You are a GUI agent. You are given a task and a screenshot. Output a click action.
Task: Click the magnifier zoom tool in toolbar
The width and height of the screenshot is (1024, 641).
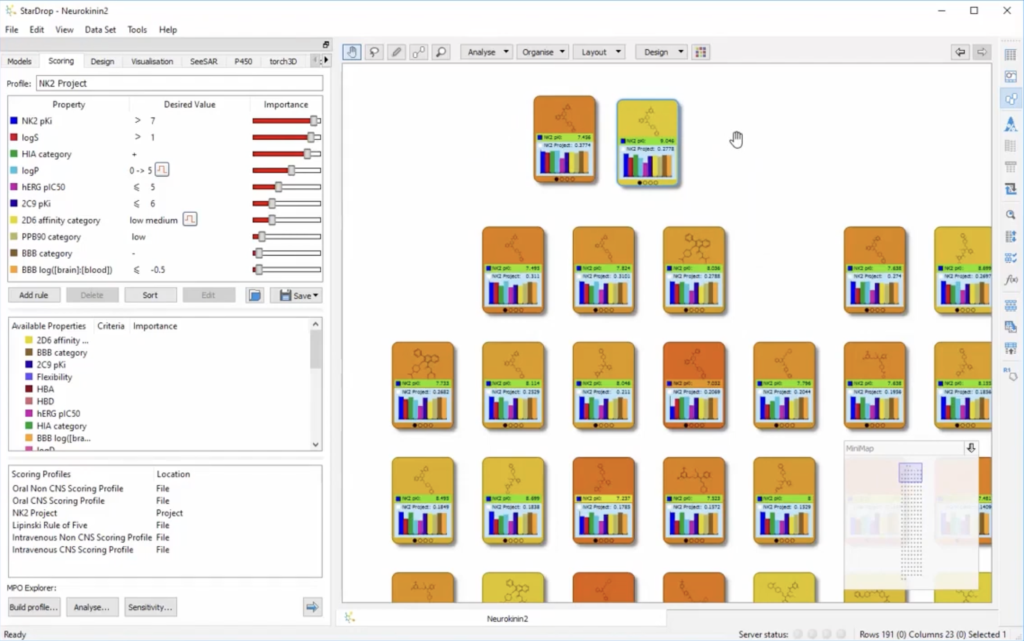pyautogui.click(x=440, y=52)
